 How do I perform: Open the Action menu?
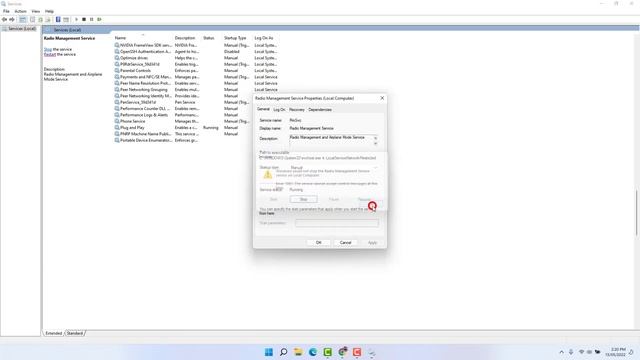click(x=20, y=11)
